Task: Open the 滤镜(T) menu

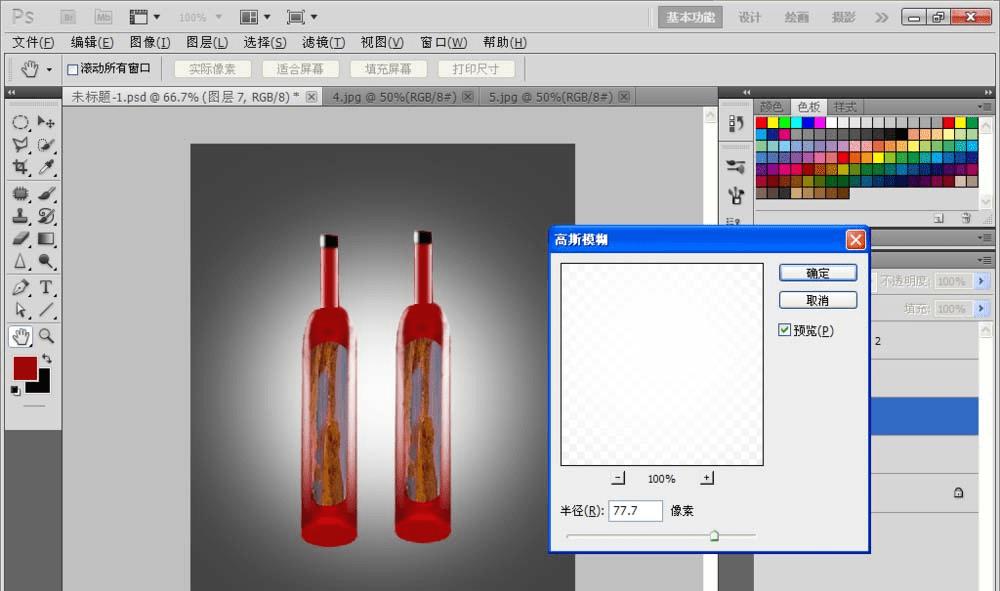Action: point(323,43)
